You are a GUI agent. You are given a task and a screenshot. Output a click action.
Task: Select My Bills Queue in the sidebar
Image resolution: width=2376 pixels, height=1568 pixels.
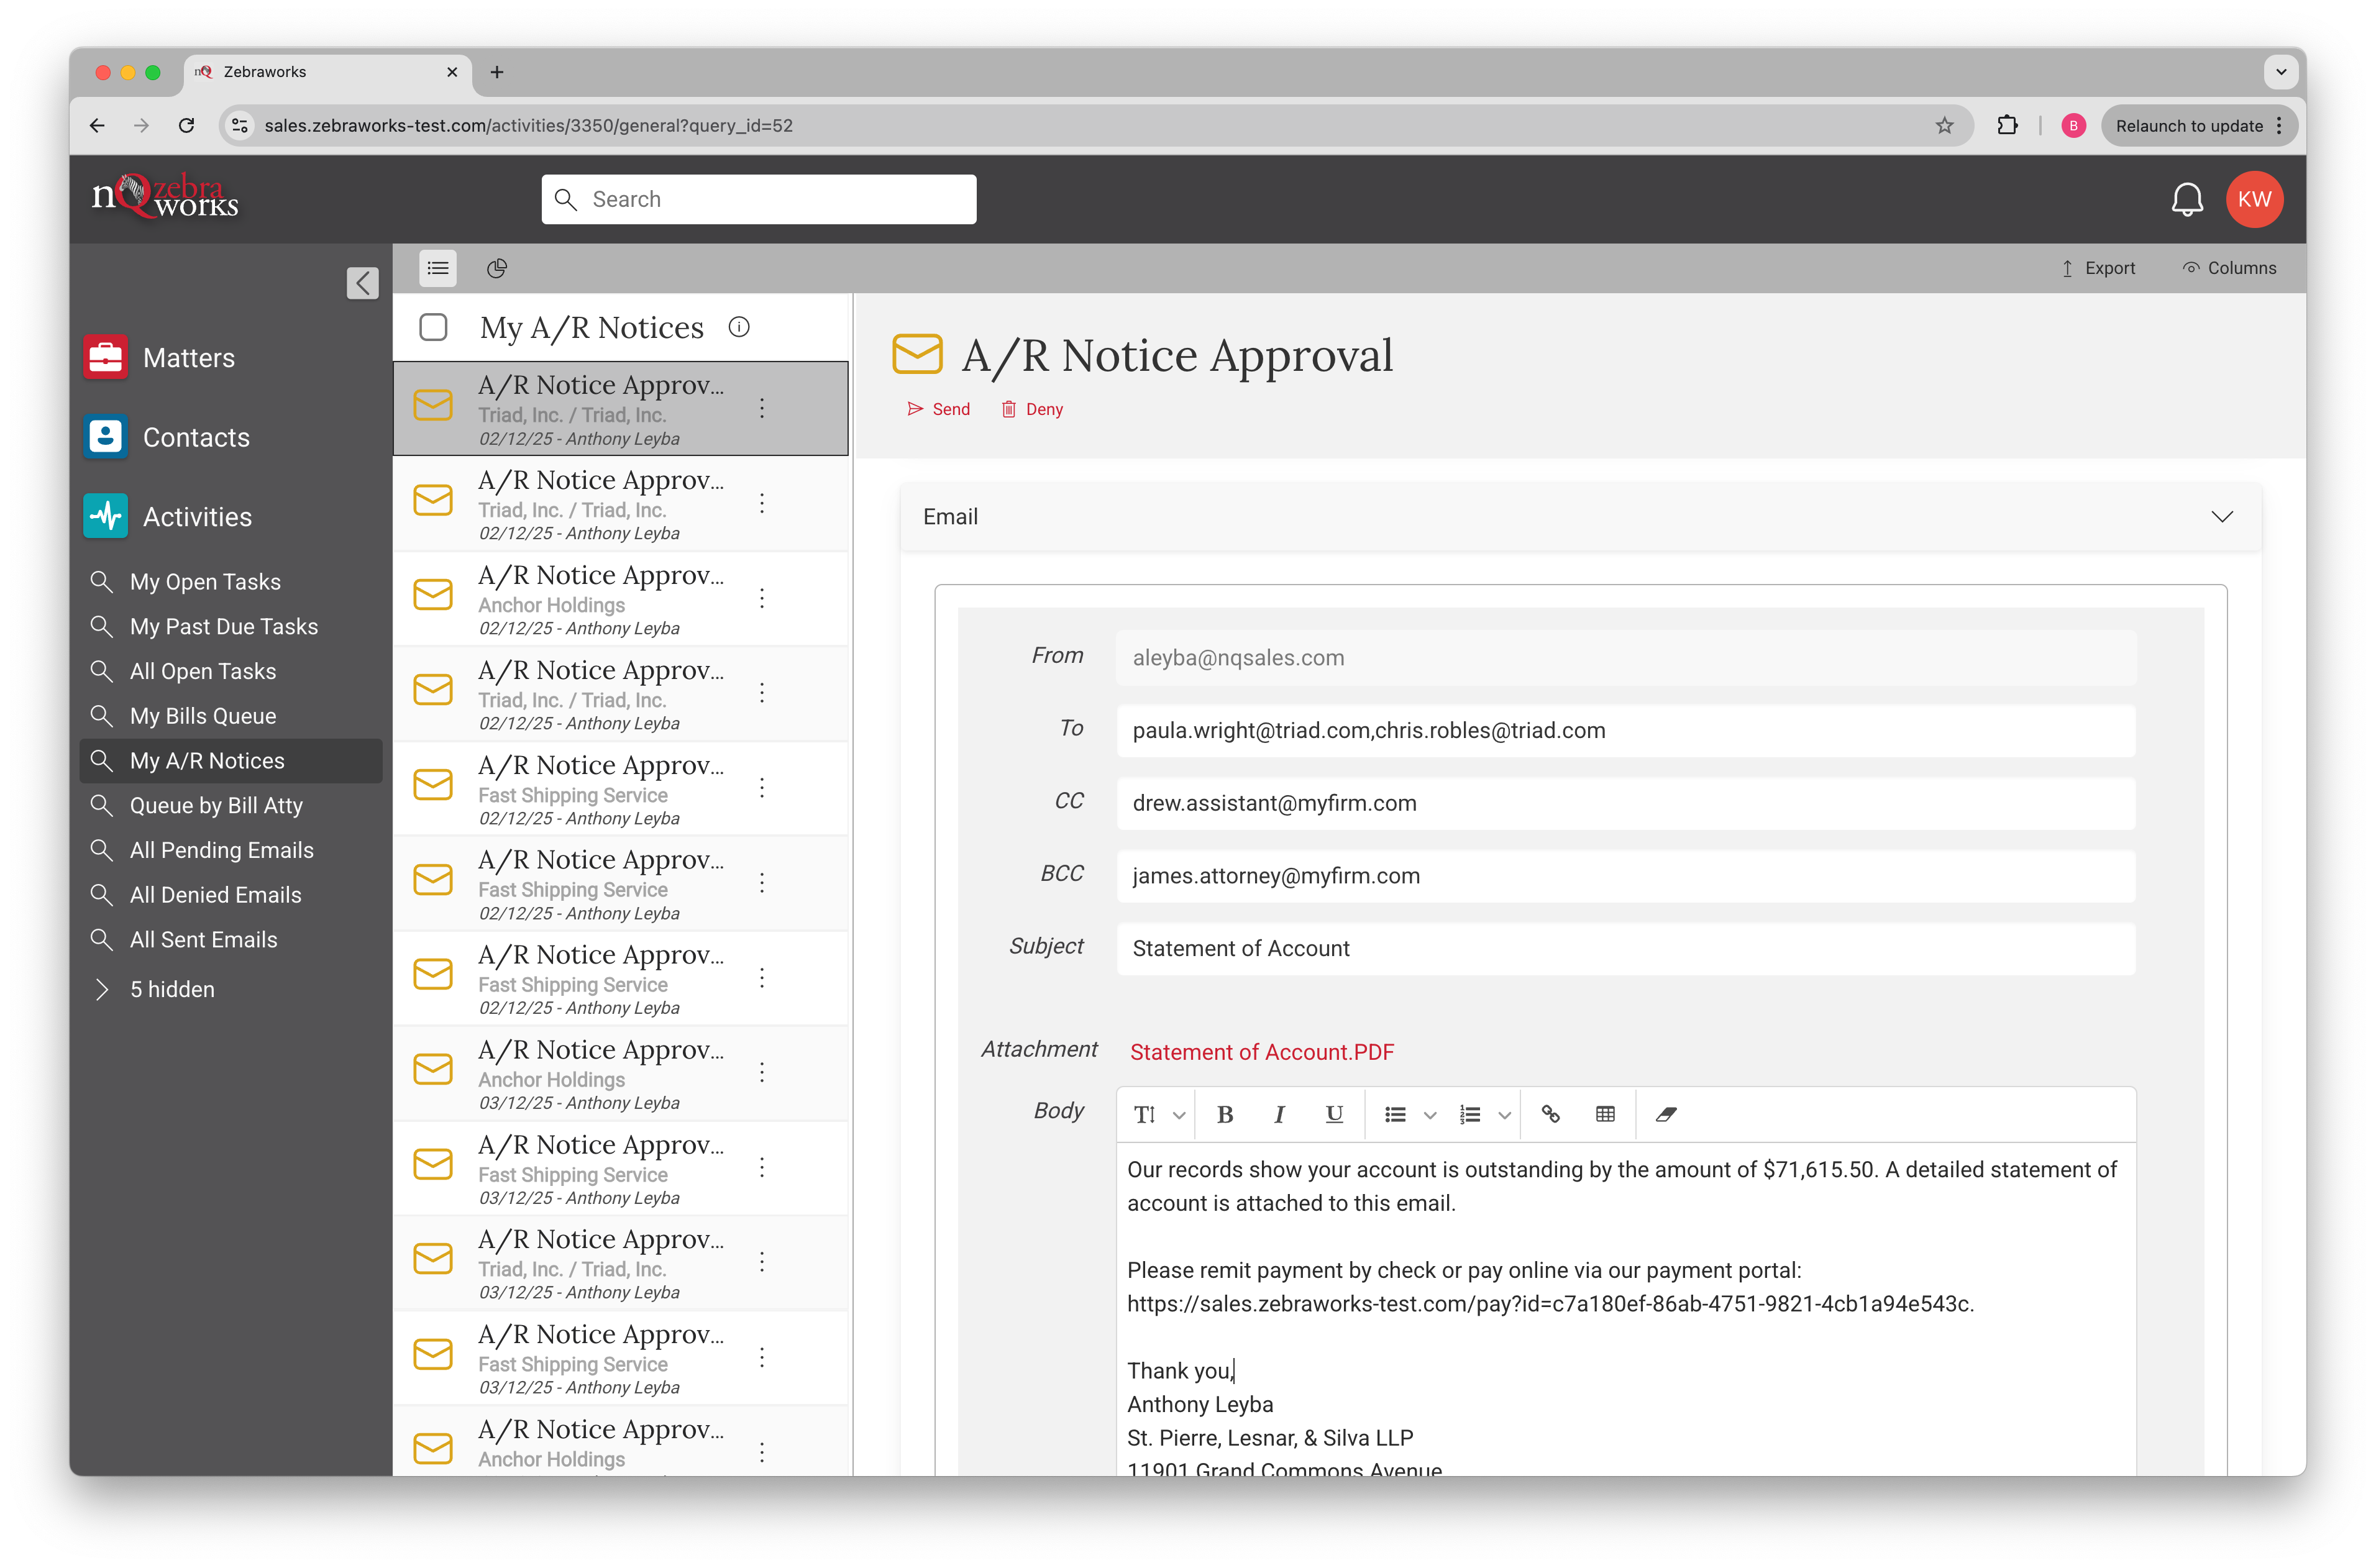point(203,715)
